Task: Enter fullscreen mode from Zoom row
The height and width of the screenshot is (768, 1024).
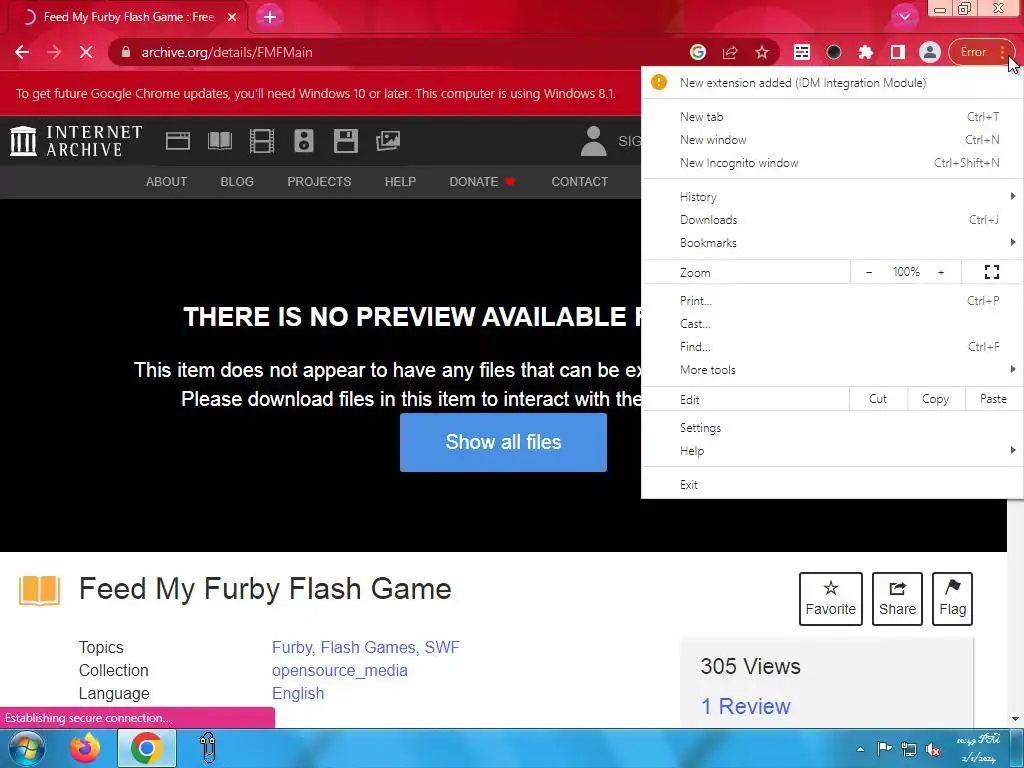Action: click(x=991, y=272)
